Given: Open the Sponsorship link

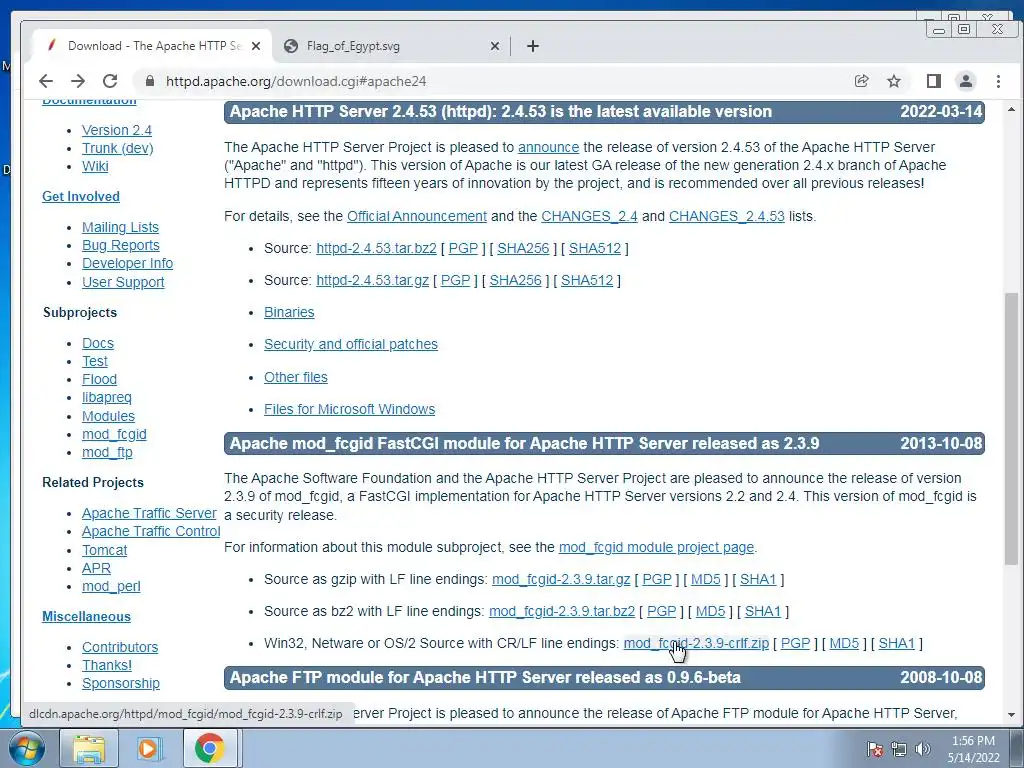Looking at the screenshot, I should pyautogui.click(x=121, y=683).
